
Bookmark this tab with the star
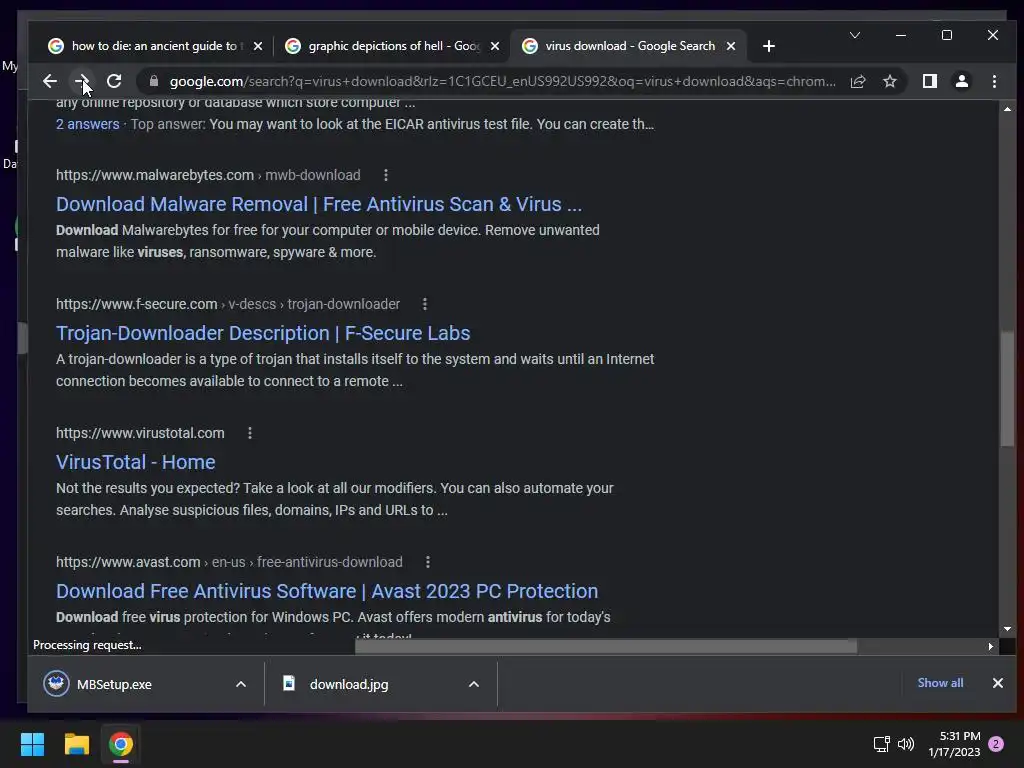click(889, 81)
